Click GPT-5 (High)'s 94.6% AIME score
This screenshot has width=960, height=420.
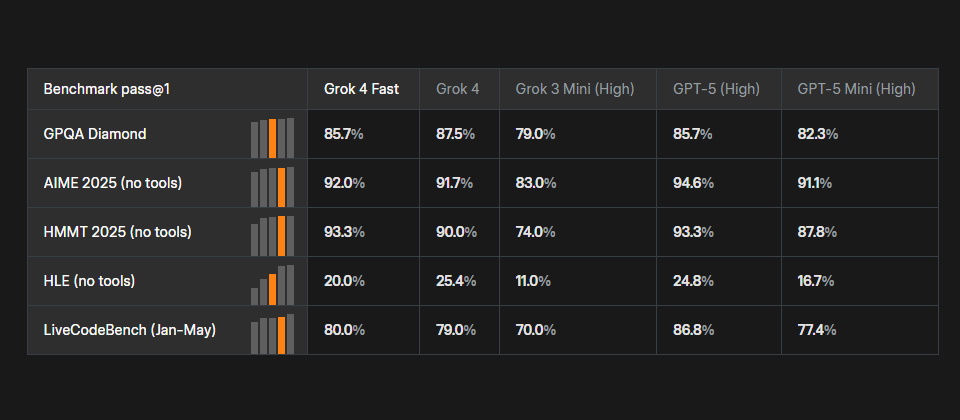click(693, 183)
